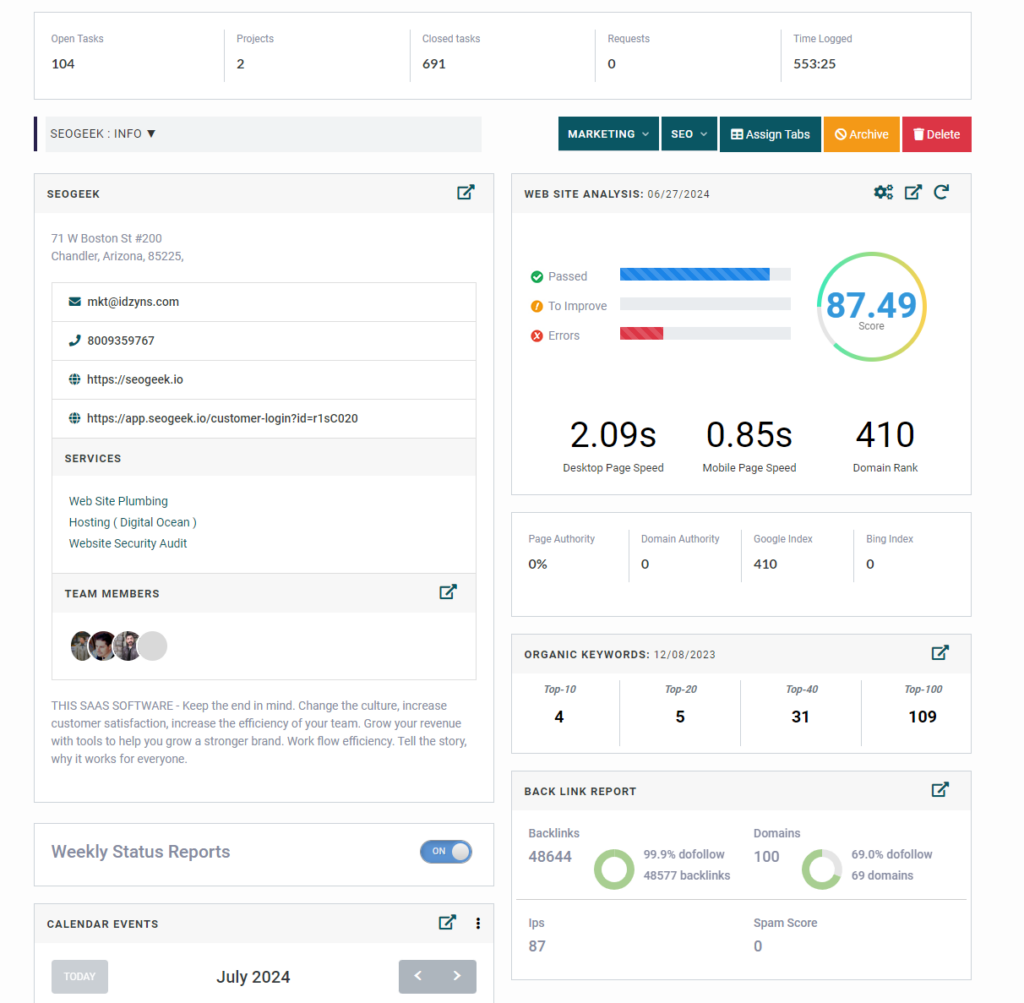This screenshot has height=1003, width=1024.
Task: Click the Top-100 keywords count 109
Action: point(922,717)
